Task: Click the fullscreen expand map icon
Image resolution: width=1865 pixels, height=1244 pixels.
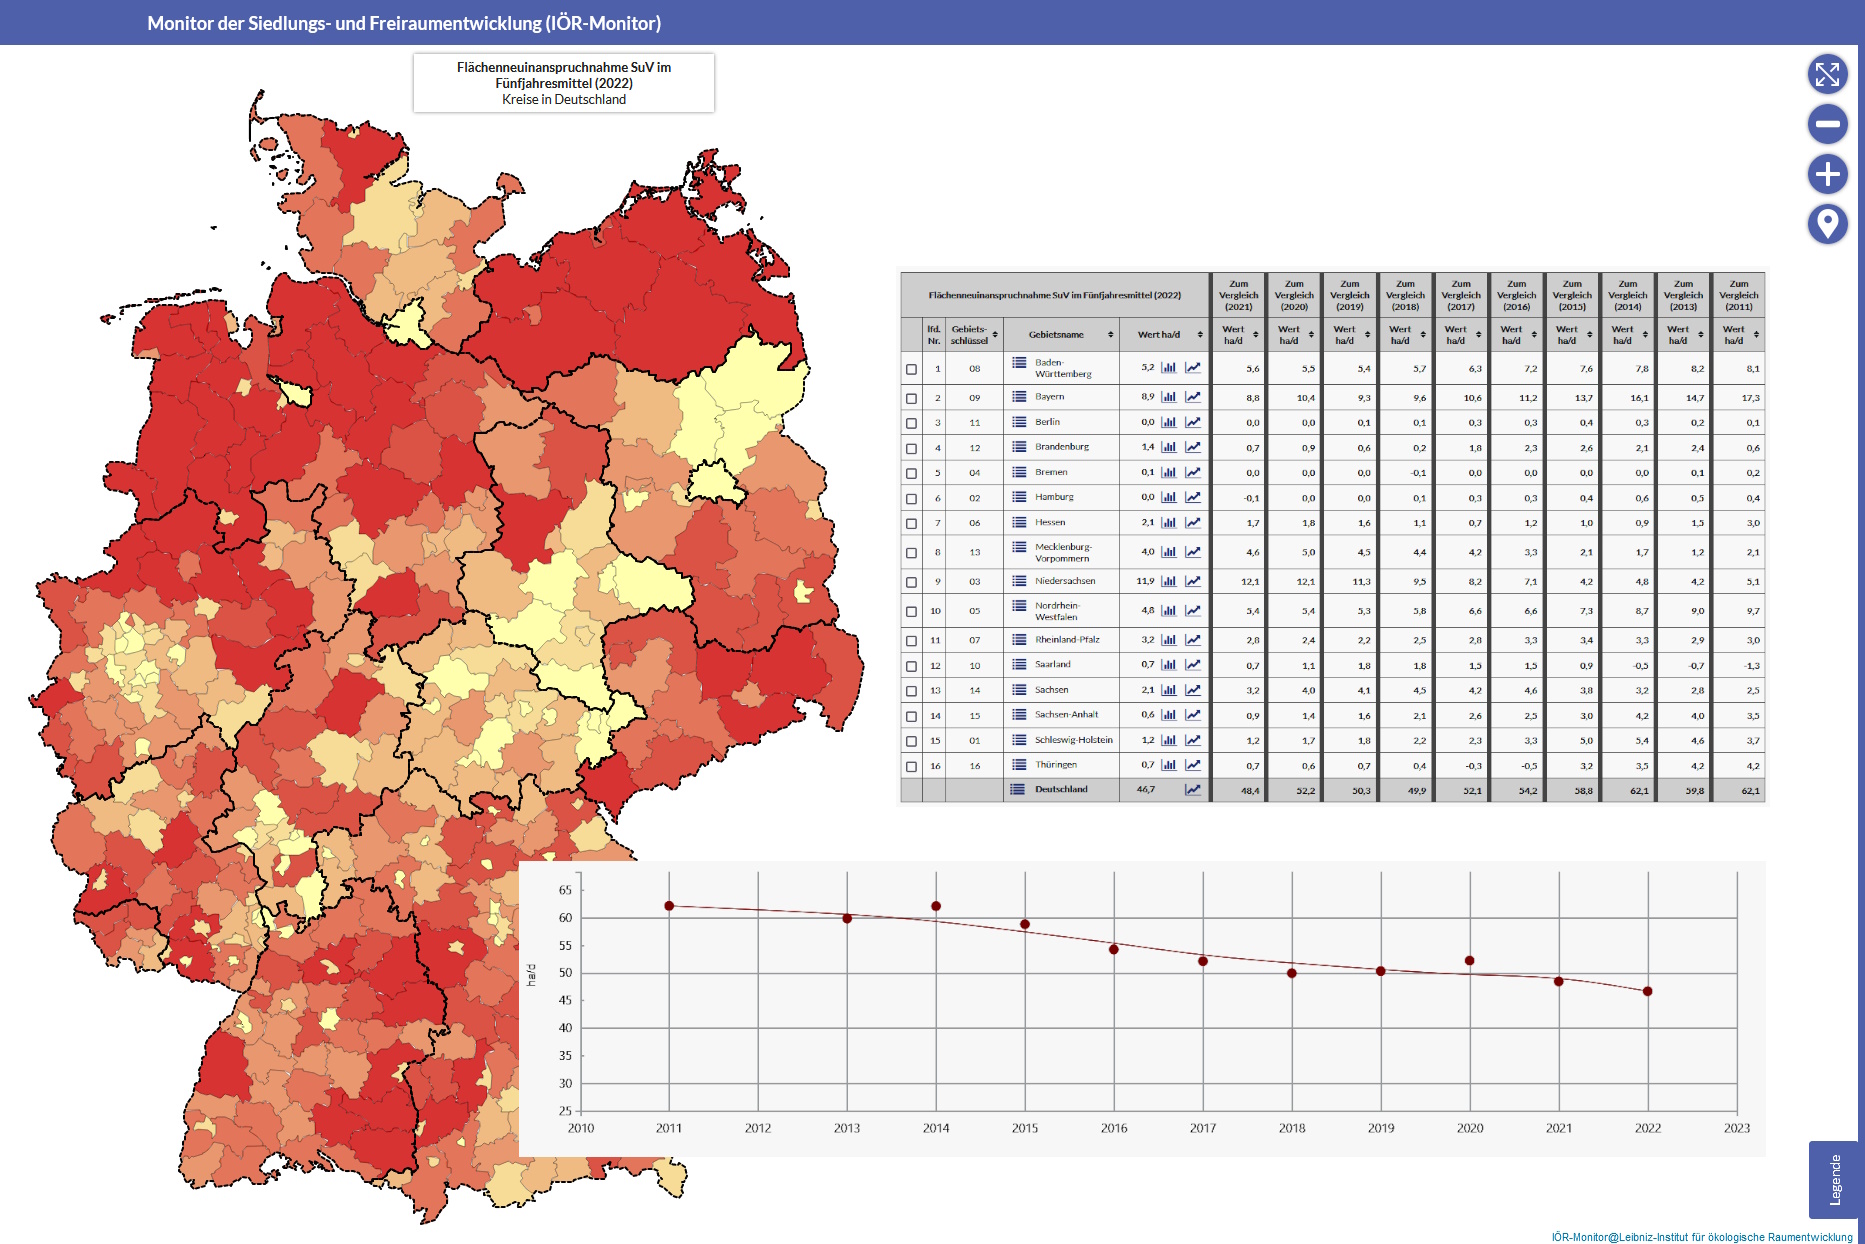Action: [1827, 74]
